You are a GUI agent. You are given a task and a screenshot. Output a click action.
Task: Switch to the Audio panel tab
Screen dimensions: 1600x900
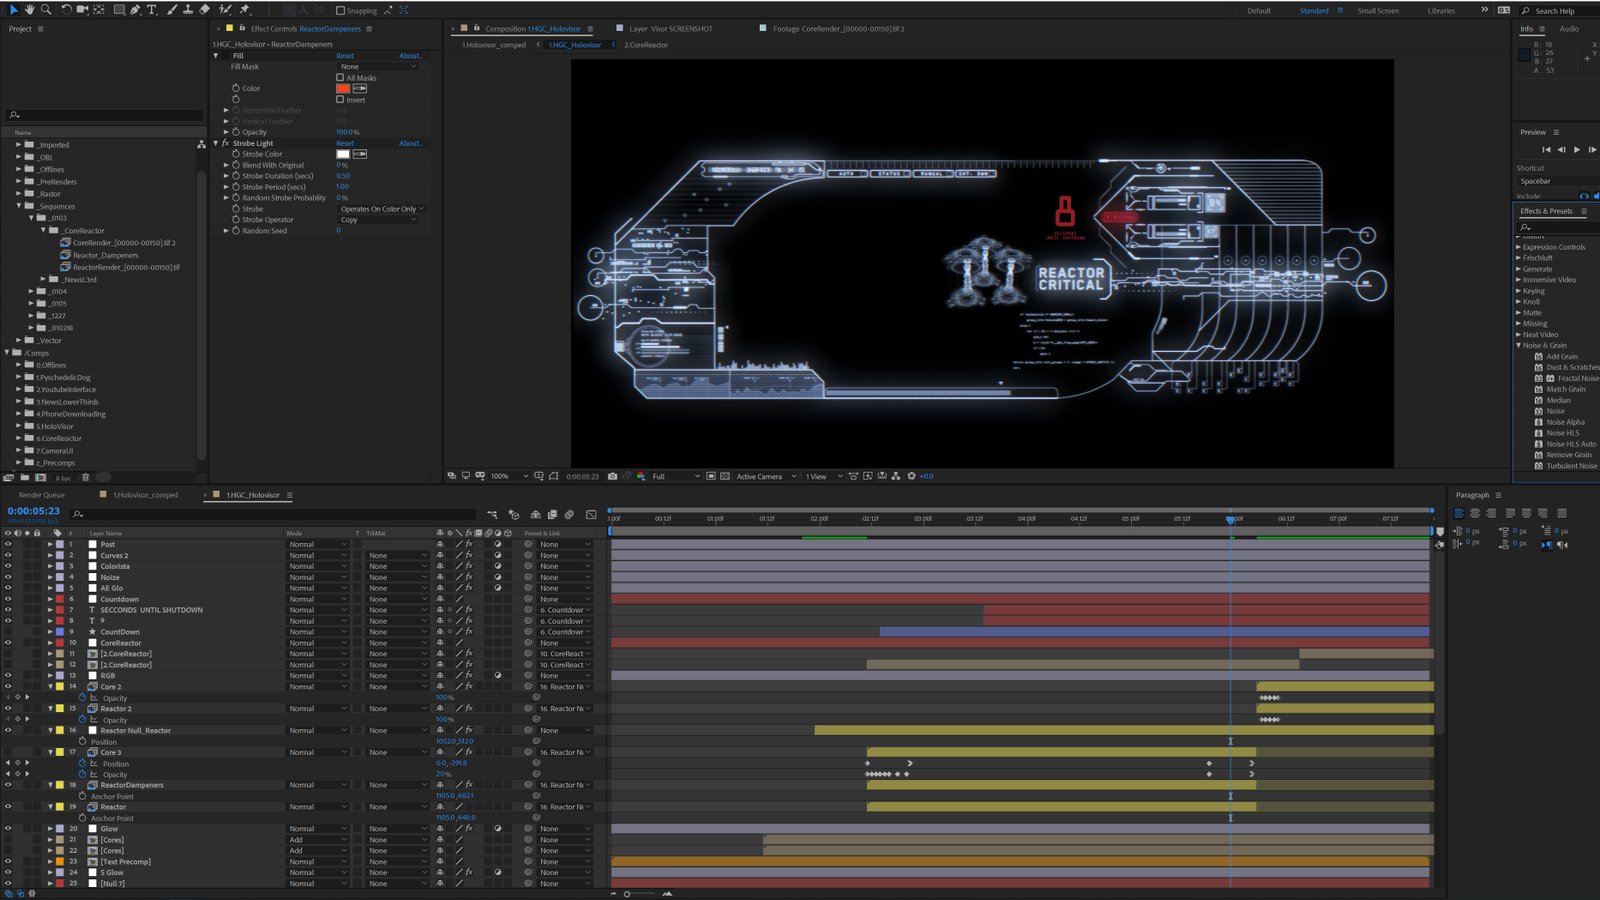(1569, 29)
